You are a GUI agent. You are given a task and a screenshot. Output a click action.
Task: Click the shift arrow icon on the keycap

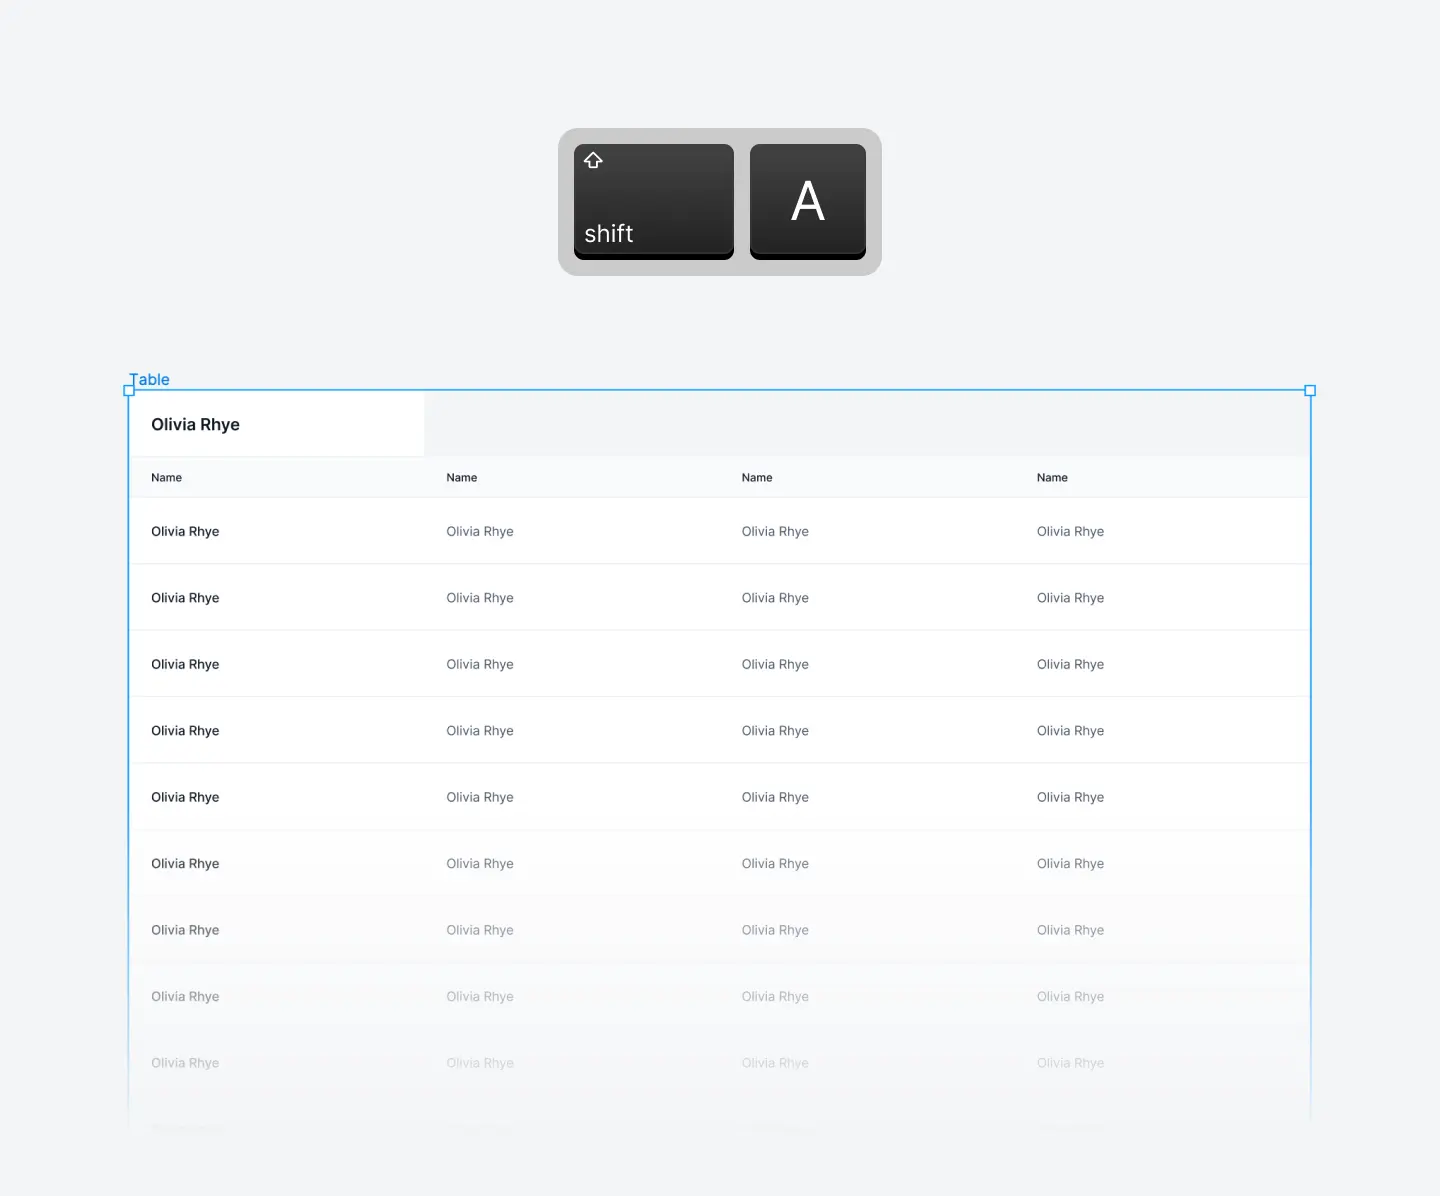pyautogui.click(x=593, y=160)
